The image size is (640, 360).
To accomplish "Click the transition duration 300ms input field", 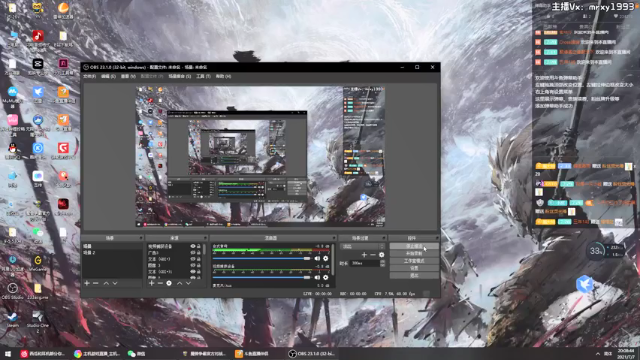I will (365, 264).
